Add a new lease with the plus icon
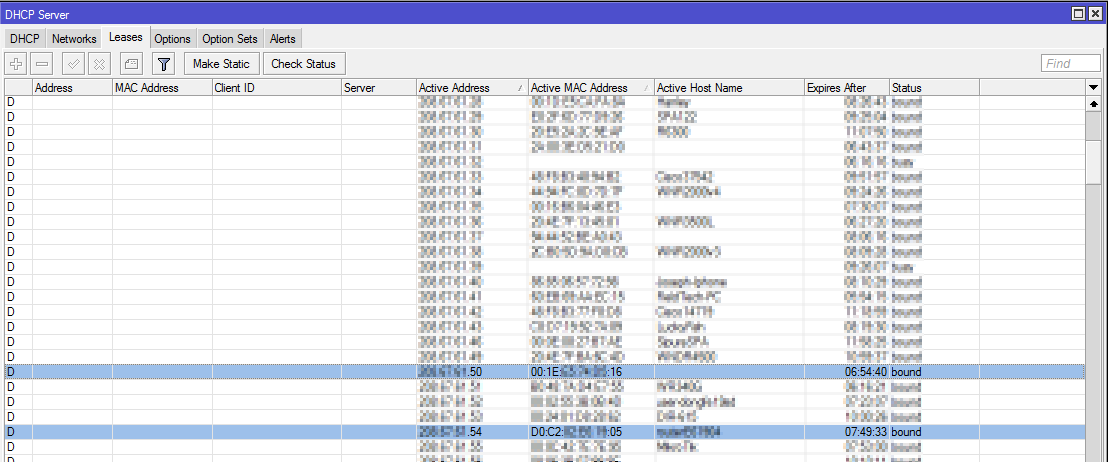The width and height of the screenshot is (1108, 462). pyautogui.click(x=16, y=64)
